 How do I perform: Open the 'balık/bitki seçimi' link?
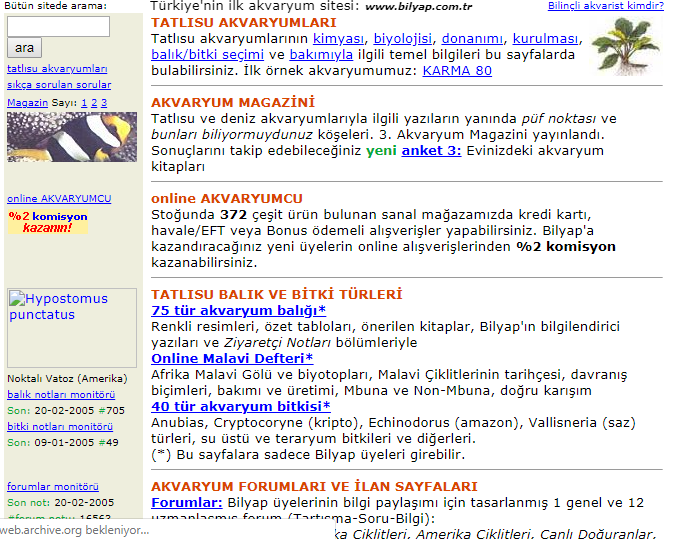207,55
